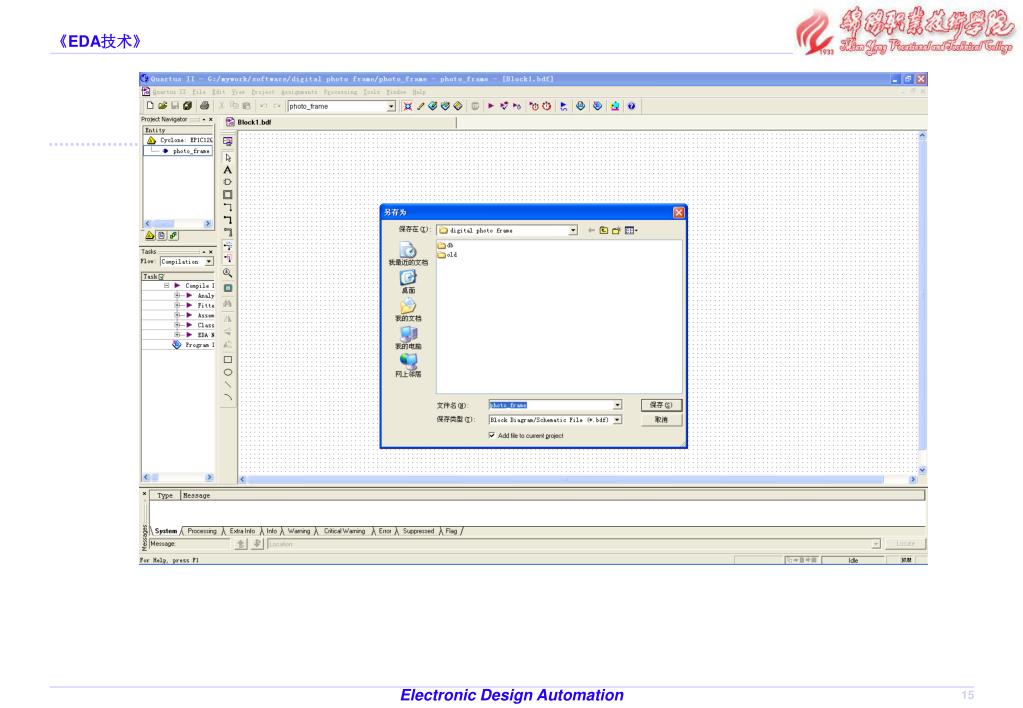Open the Assignments menu
Image resolution: width=1023 pixels, height=708 pixels.
299,92
